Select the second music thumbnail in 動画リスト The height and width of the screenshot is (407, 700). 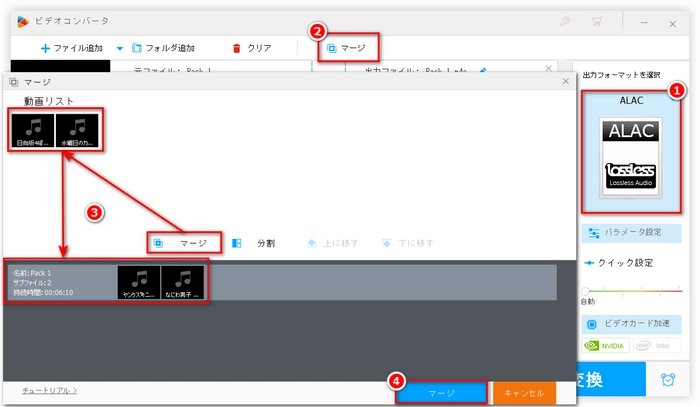click(x=79, y=131)
